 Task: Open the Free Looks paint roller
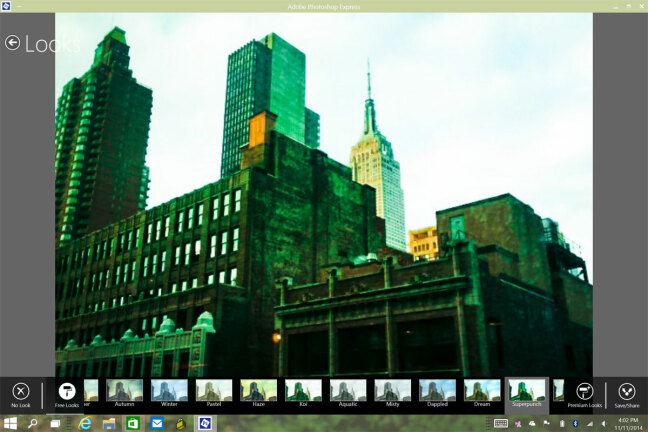[x=67, y=395]
